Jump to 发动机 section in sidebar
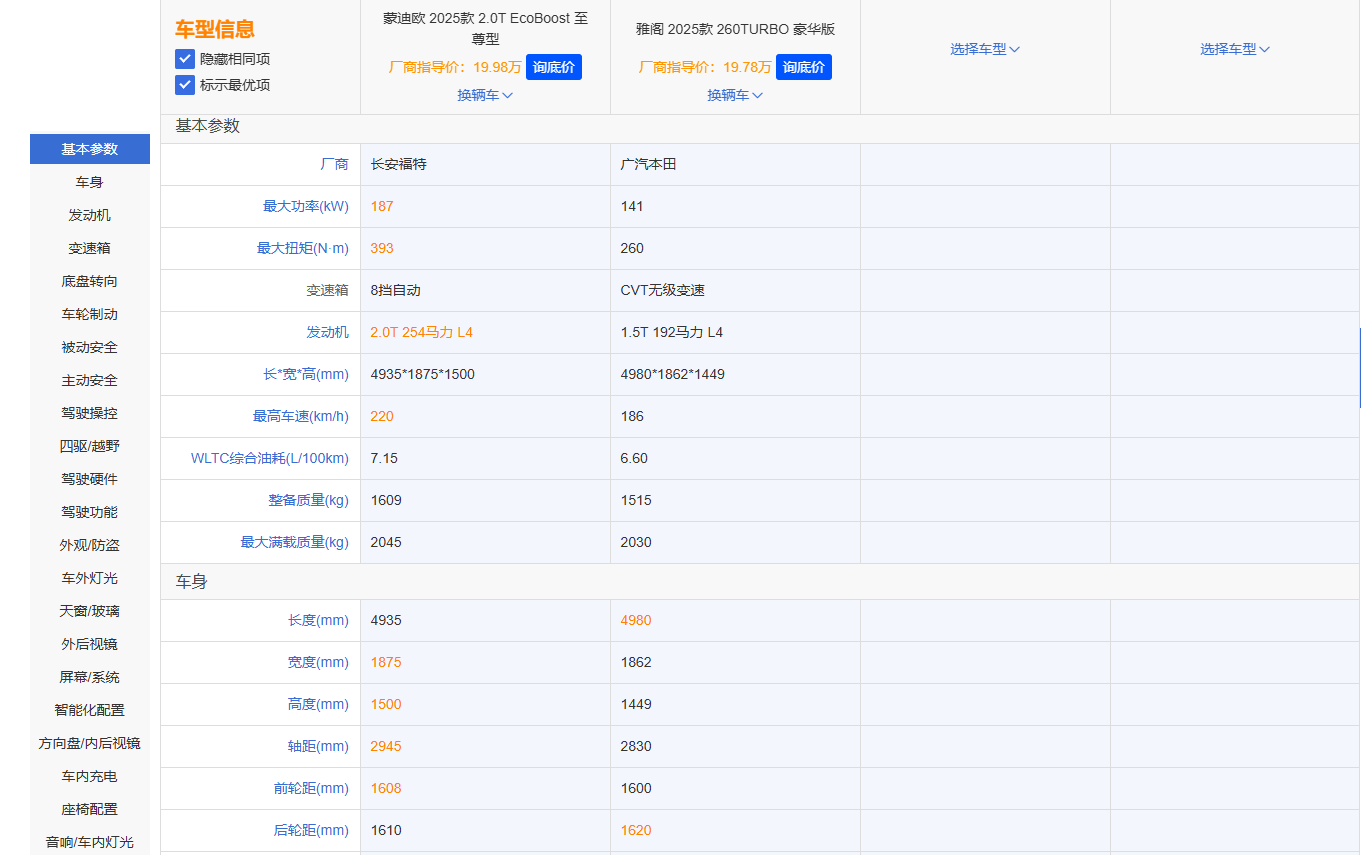Screen dimensions: 1361x855 click(90, 215)
